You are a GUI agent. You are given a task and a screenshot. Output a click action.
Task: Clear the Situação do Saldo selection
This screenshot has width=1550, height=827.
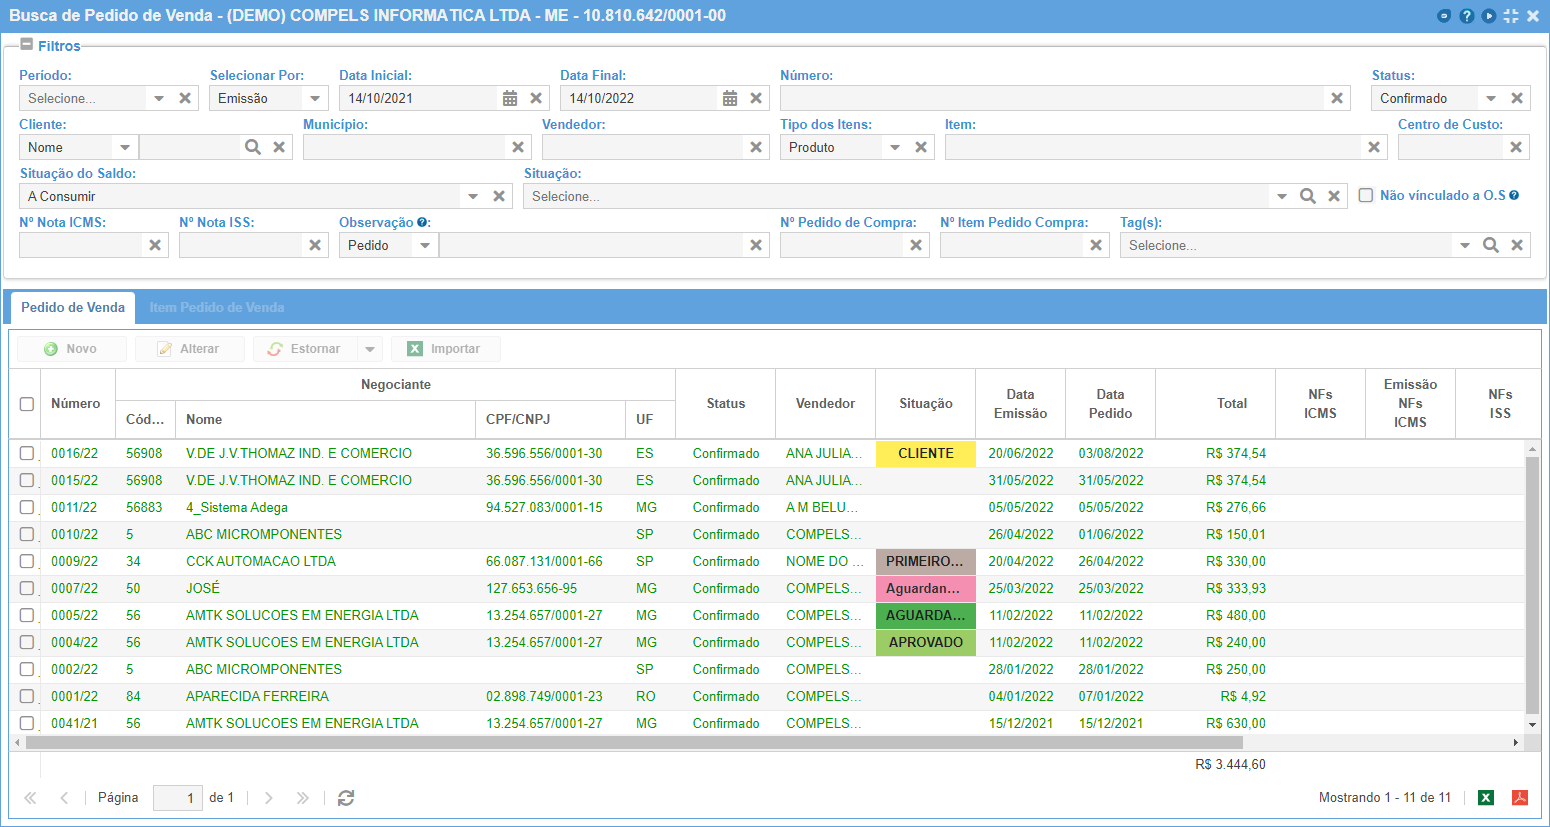pyautogui.click(x=499, y=196)
